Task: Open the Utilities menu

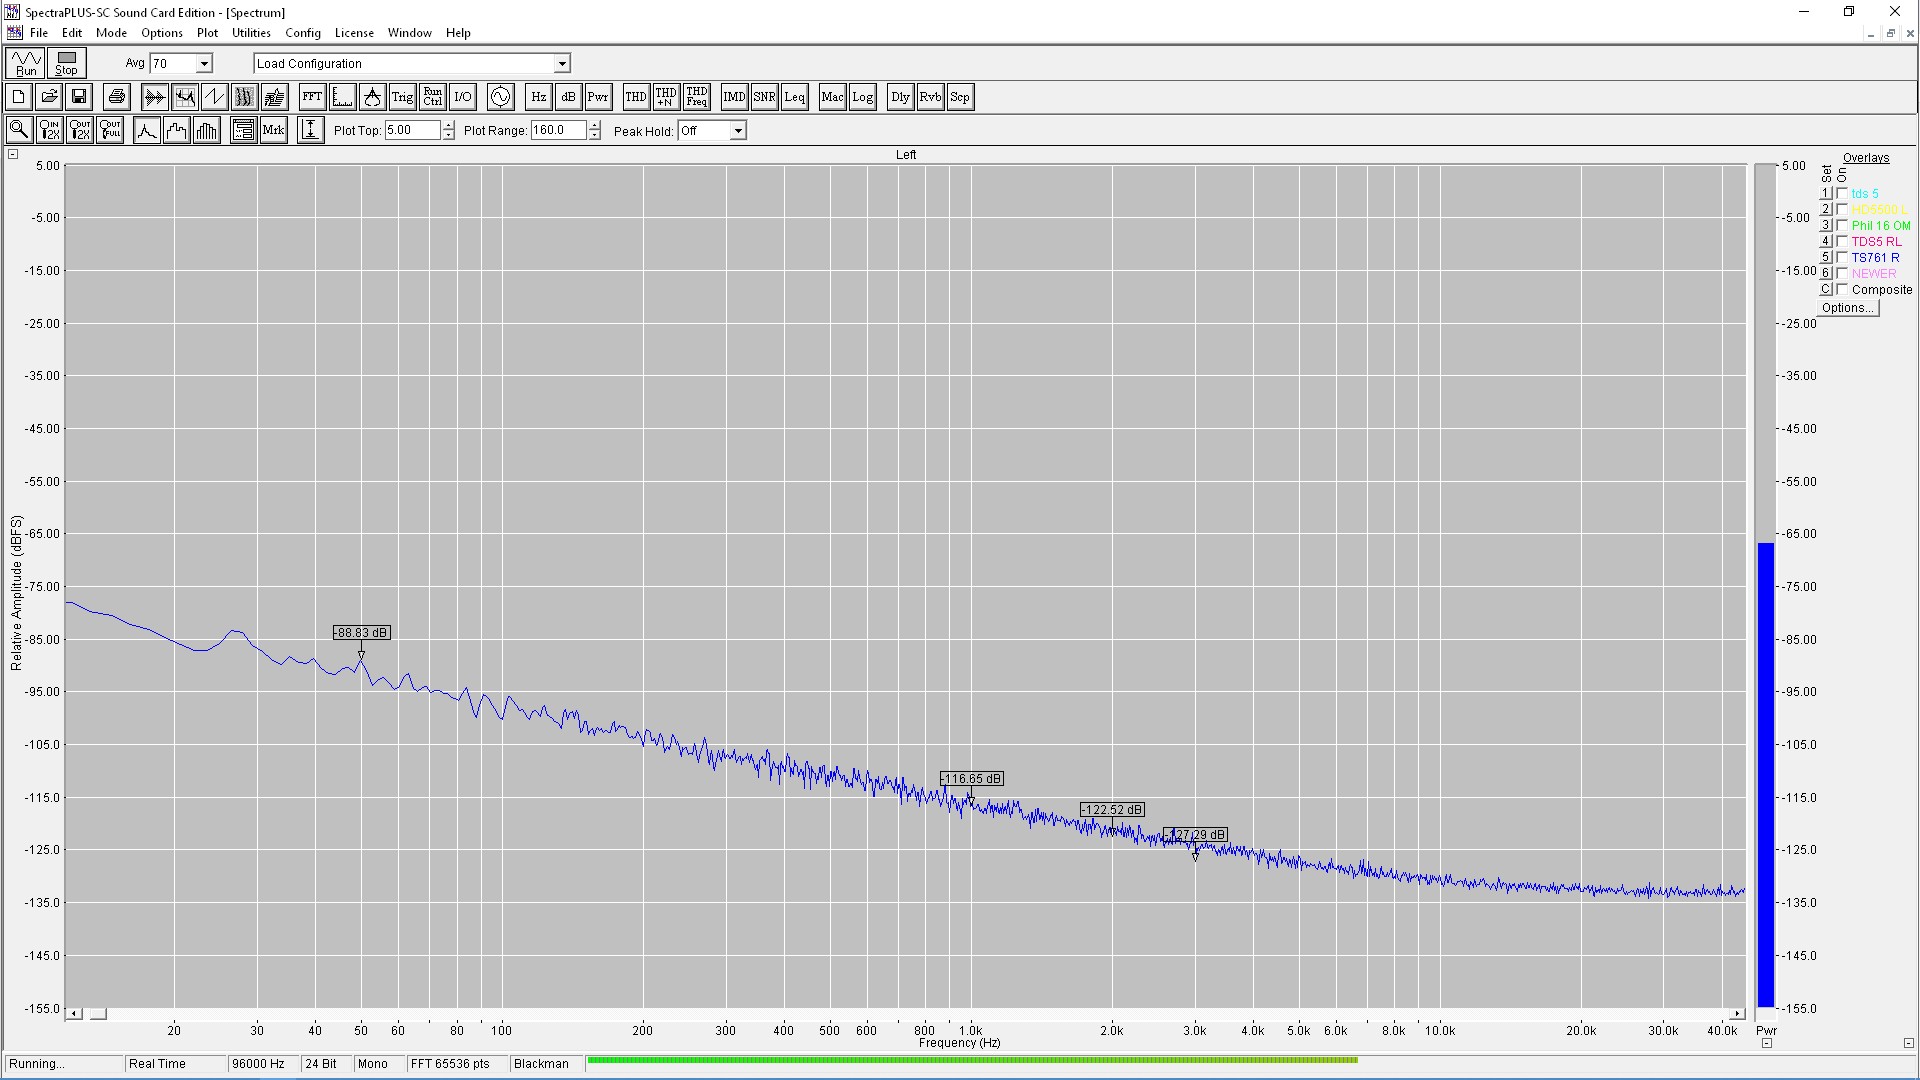Action: point(251,33)
